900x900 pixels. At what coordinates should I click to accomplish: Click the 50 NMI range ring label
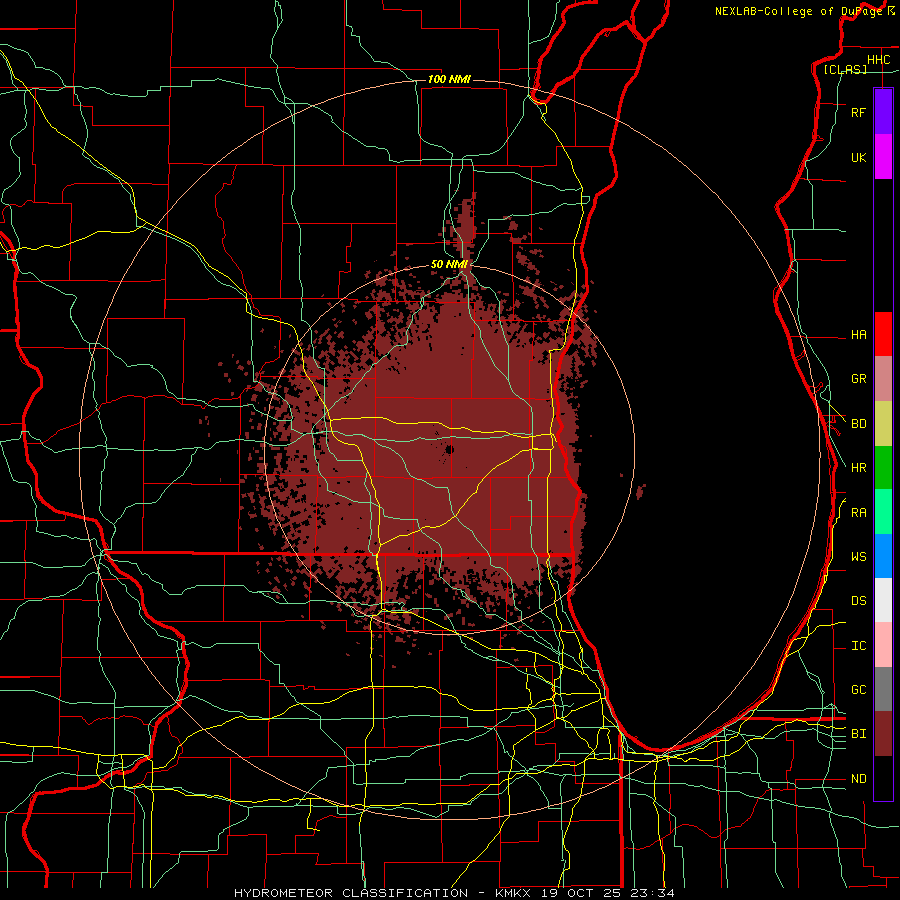[449, 265]
